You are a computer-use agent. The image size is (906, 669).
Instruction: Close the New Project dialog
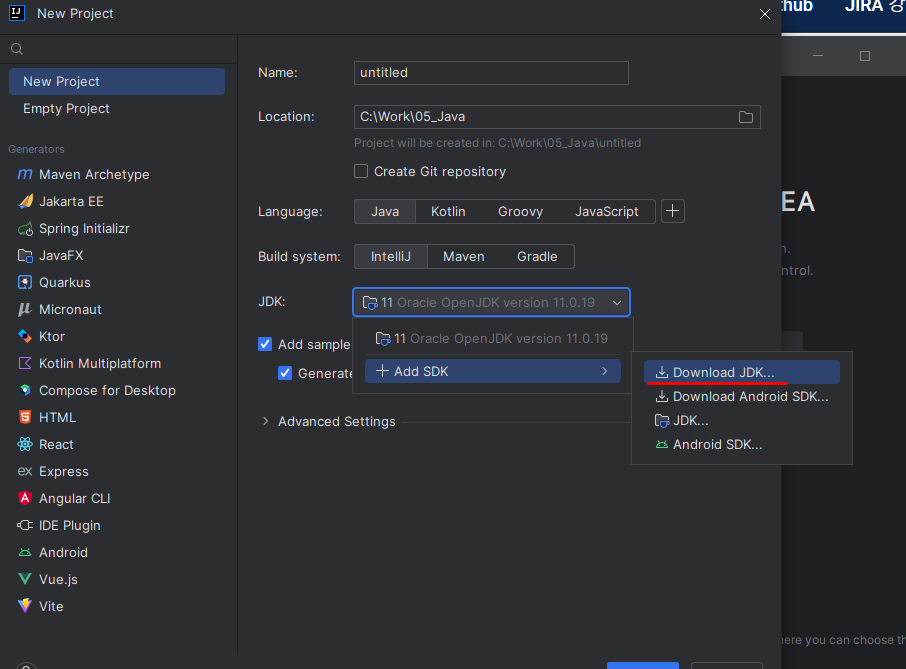pos(764,14)
